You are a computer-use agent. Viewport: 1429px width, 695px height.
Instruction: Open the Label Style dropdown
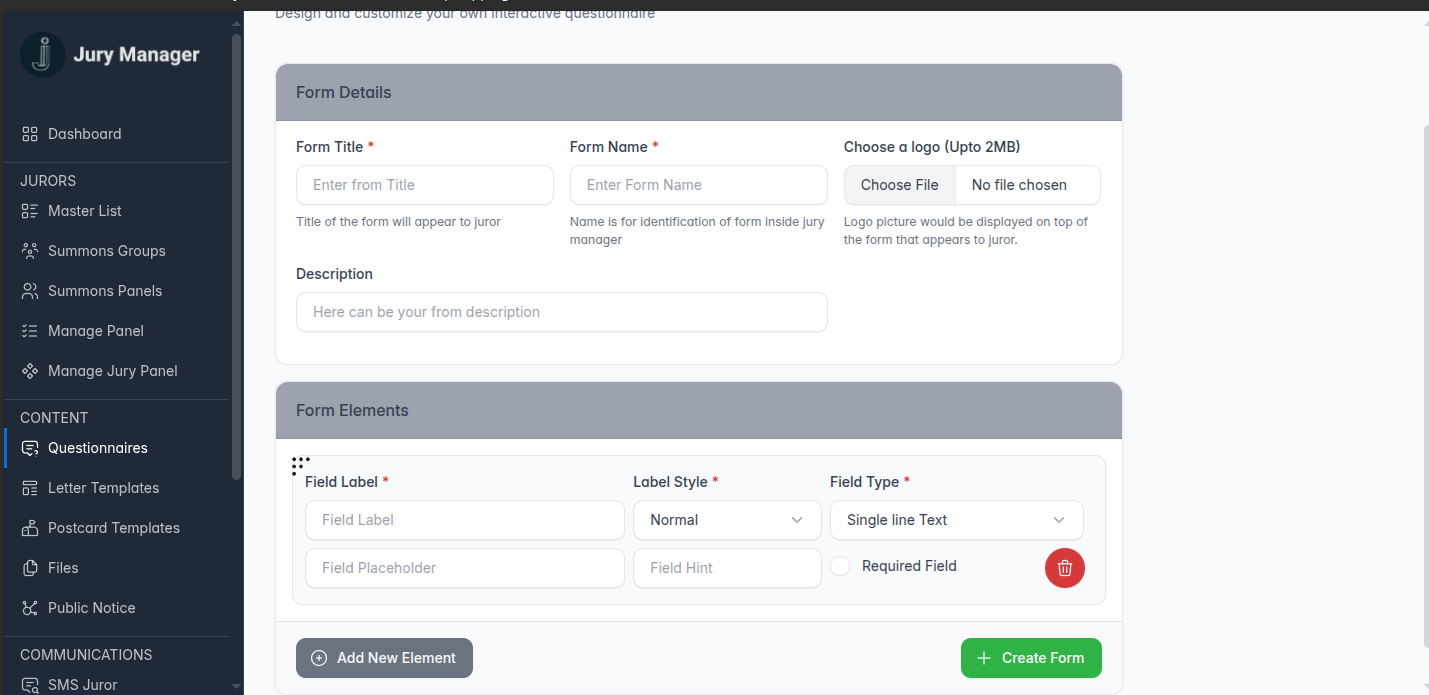[x=727, y=520]
